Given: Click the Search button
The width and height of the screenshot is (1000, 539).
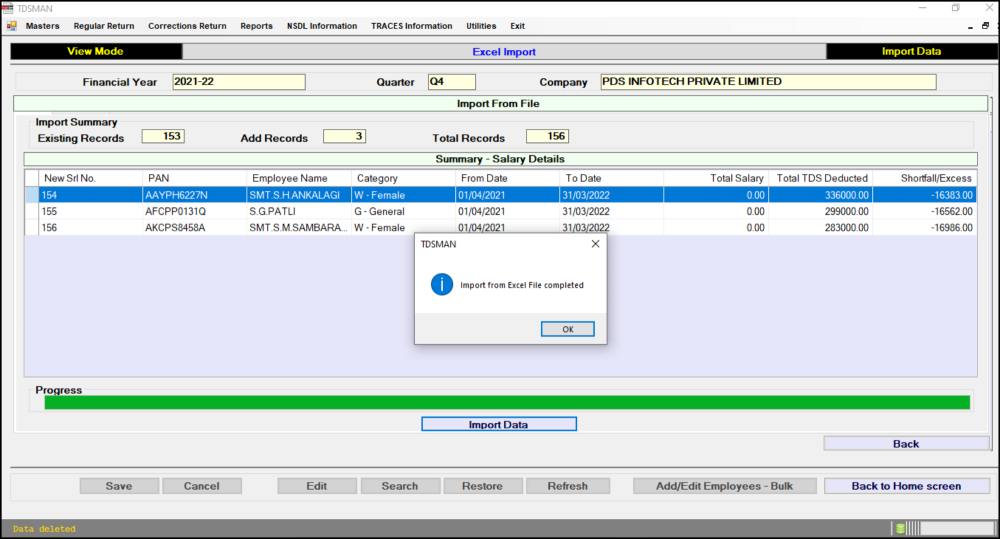Looking at the screenshot, I should point(400,486).
